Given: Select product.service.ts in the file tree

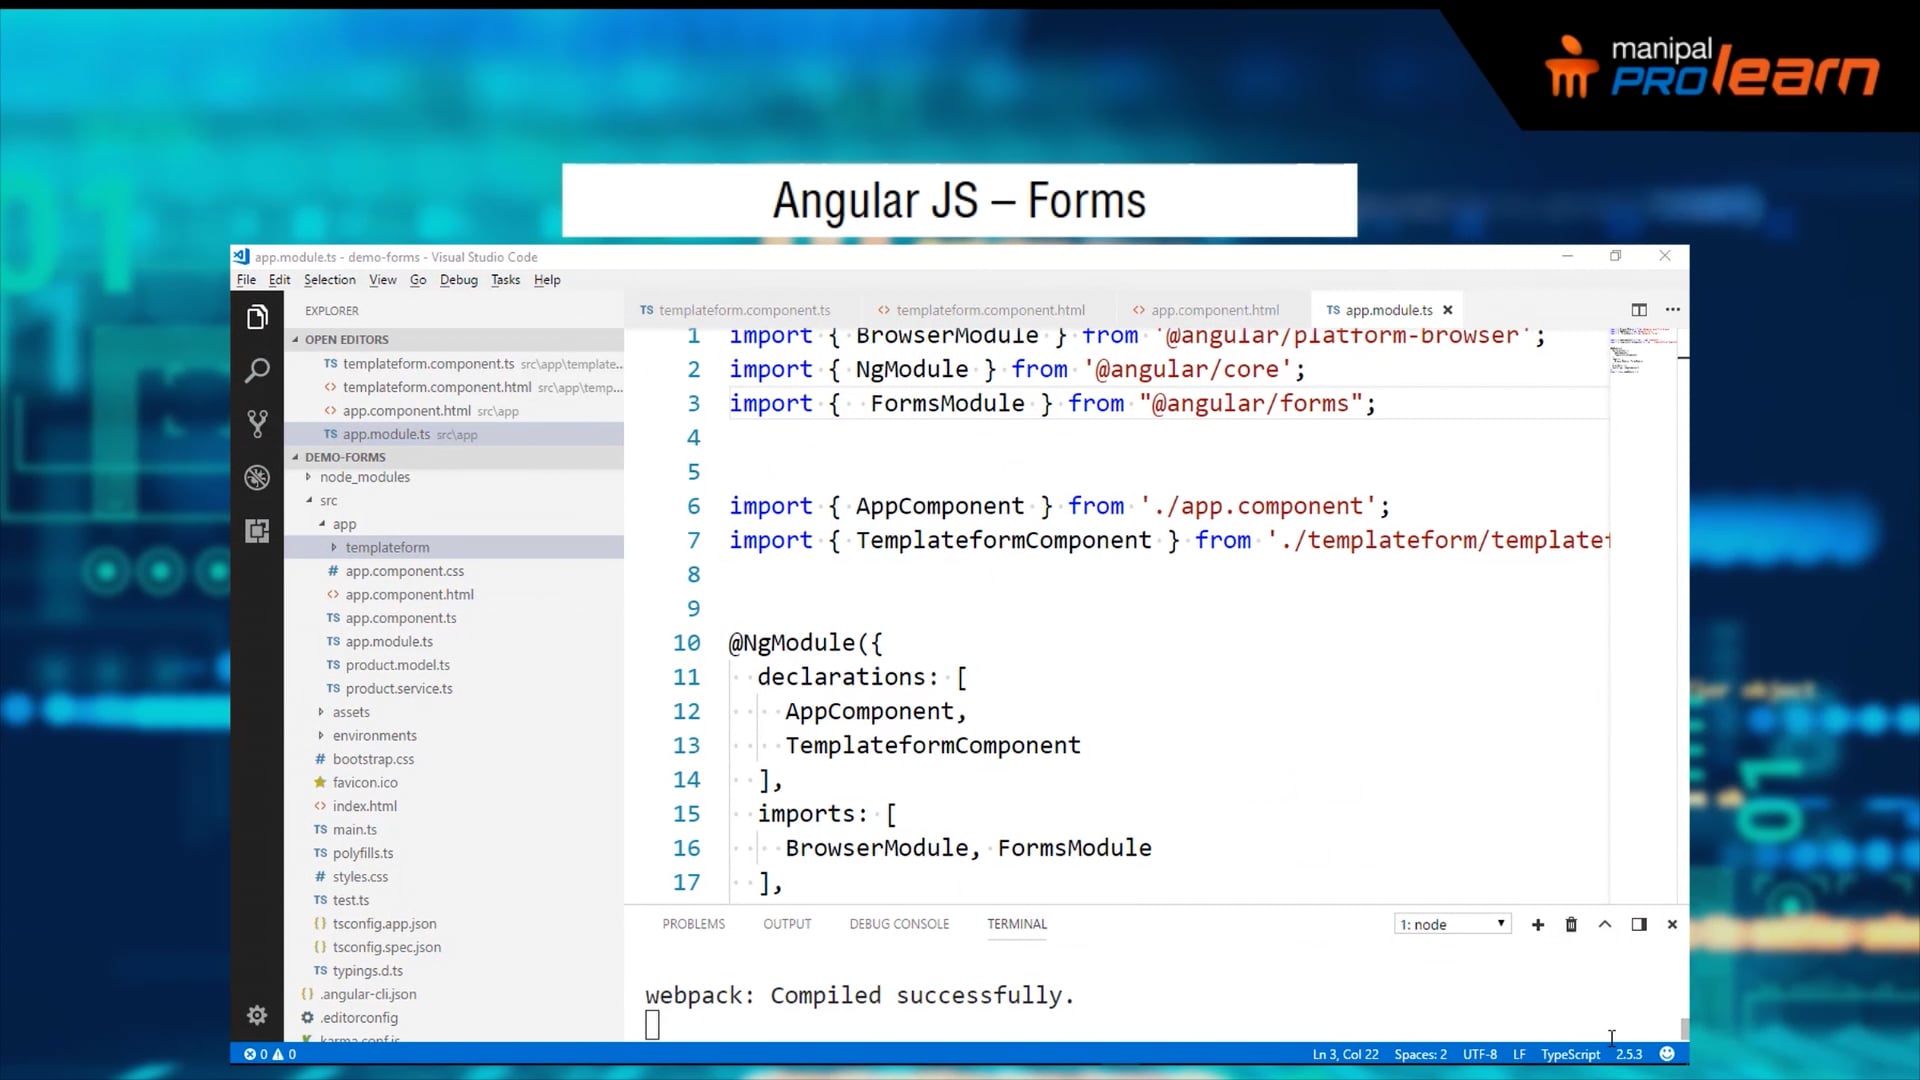Looking at the screenshot, I should pos(398,688).
